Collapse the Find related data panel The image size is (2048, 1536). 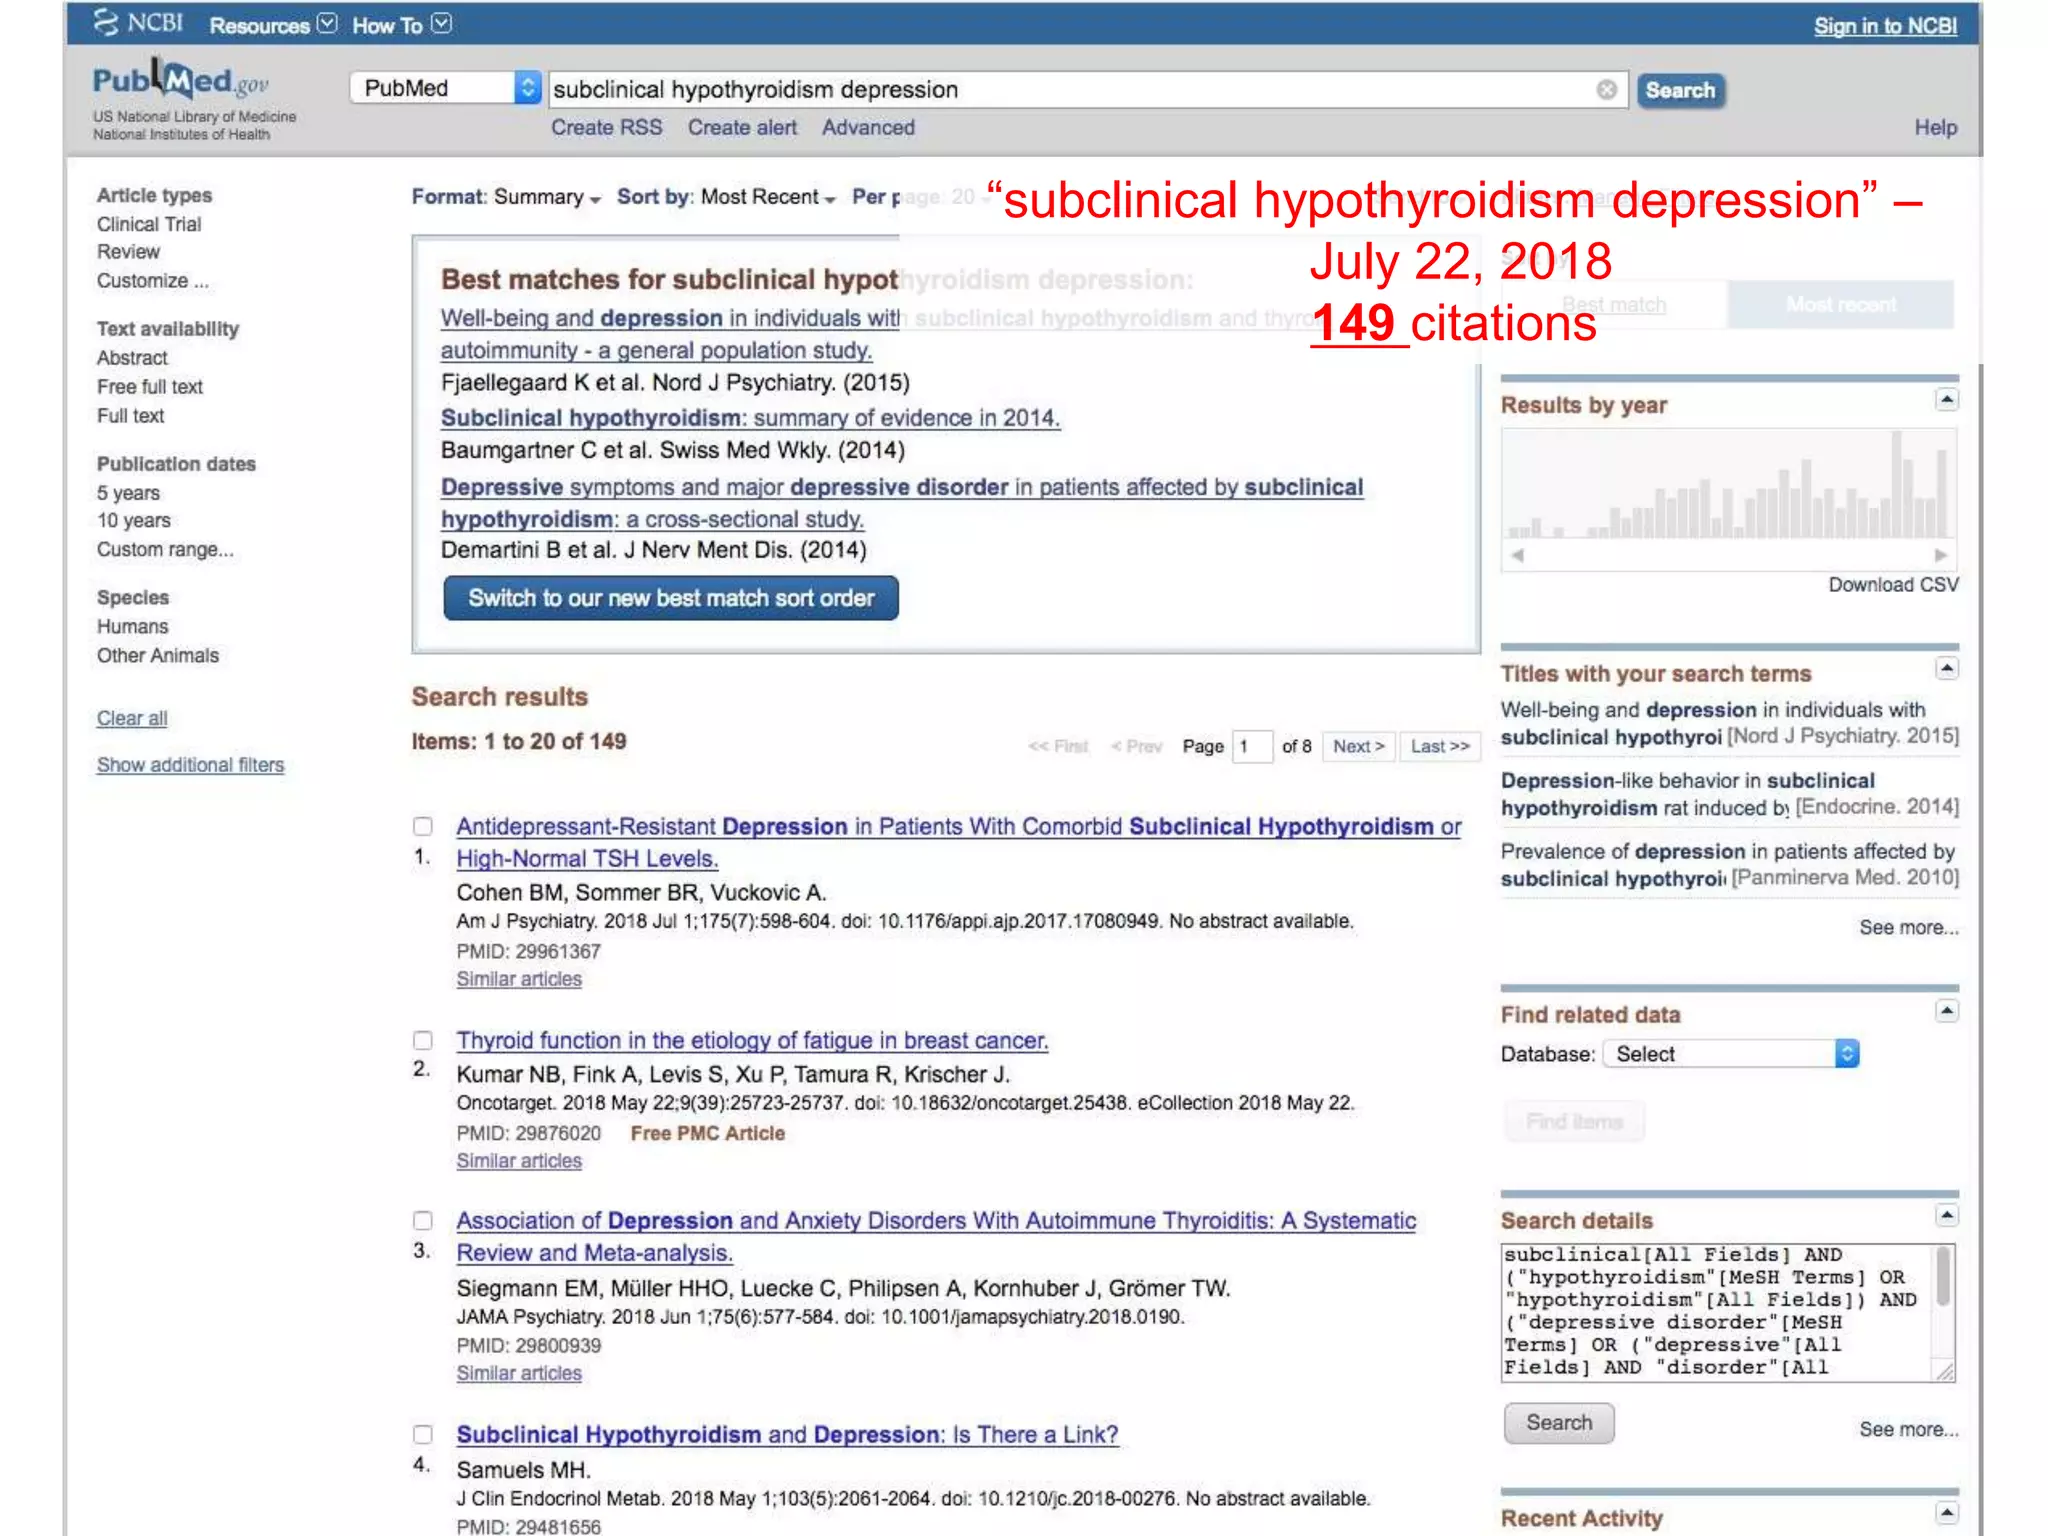pos(1946,1011)
